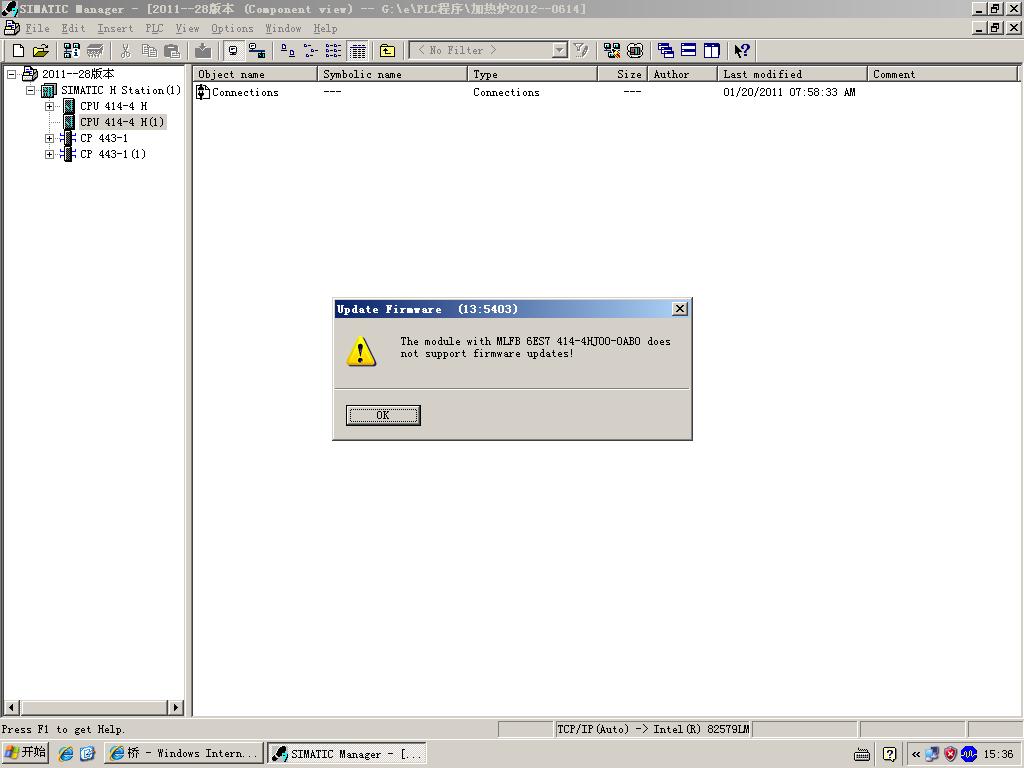The height and width of the screenshot is (768, 1024).
Task: Switch to Large Icons view
Action: tap(287, 51)
